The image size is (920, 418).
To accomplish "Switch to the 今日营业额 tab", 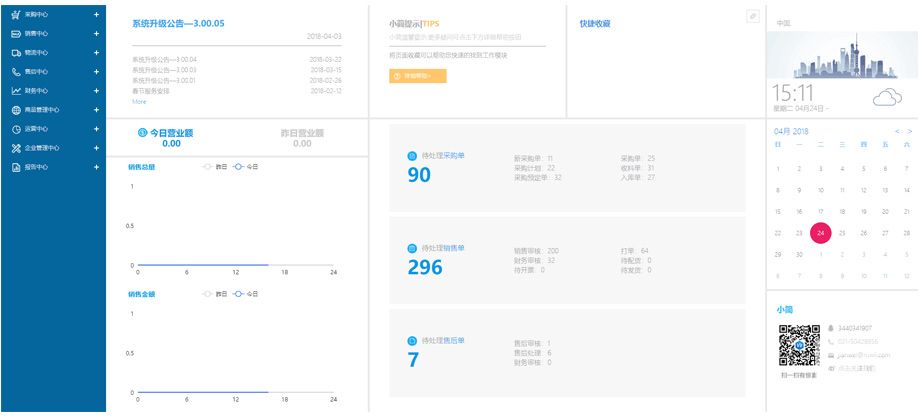I will coord(171,132).
